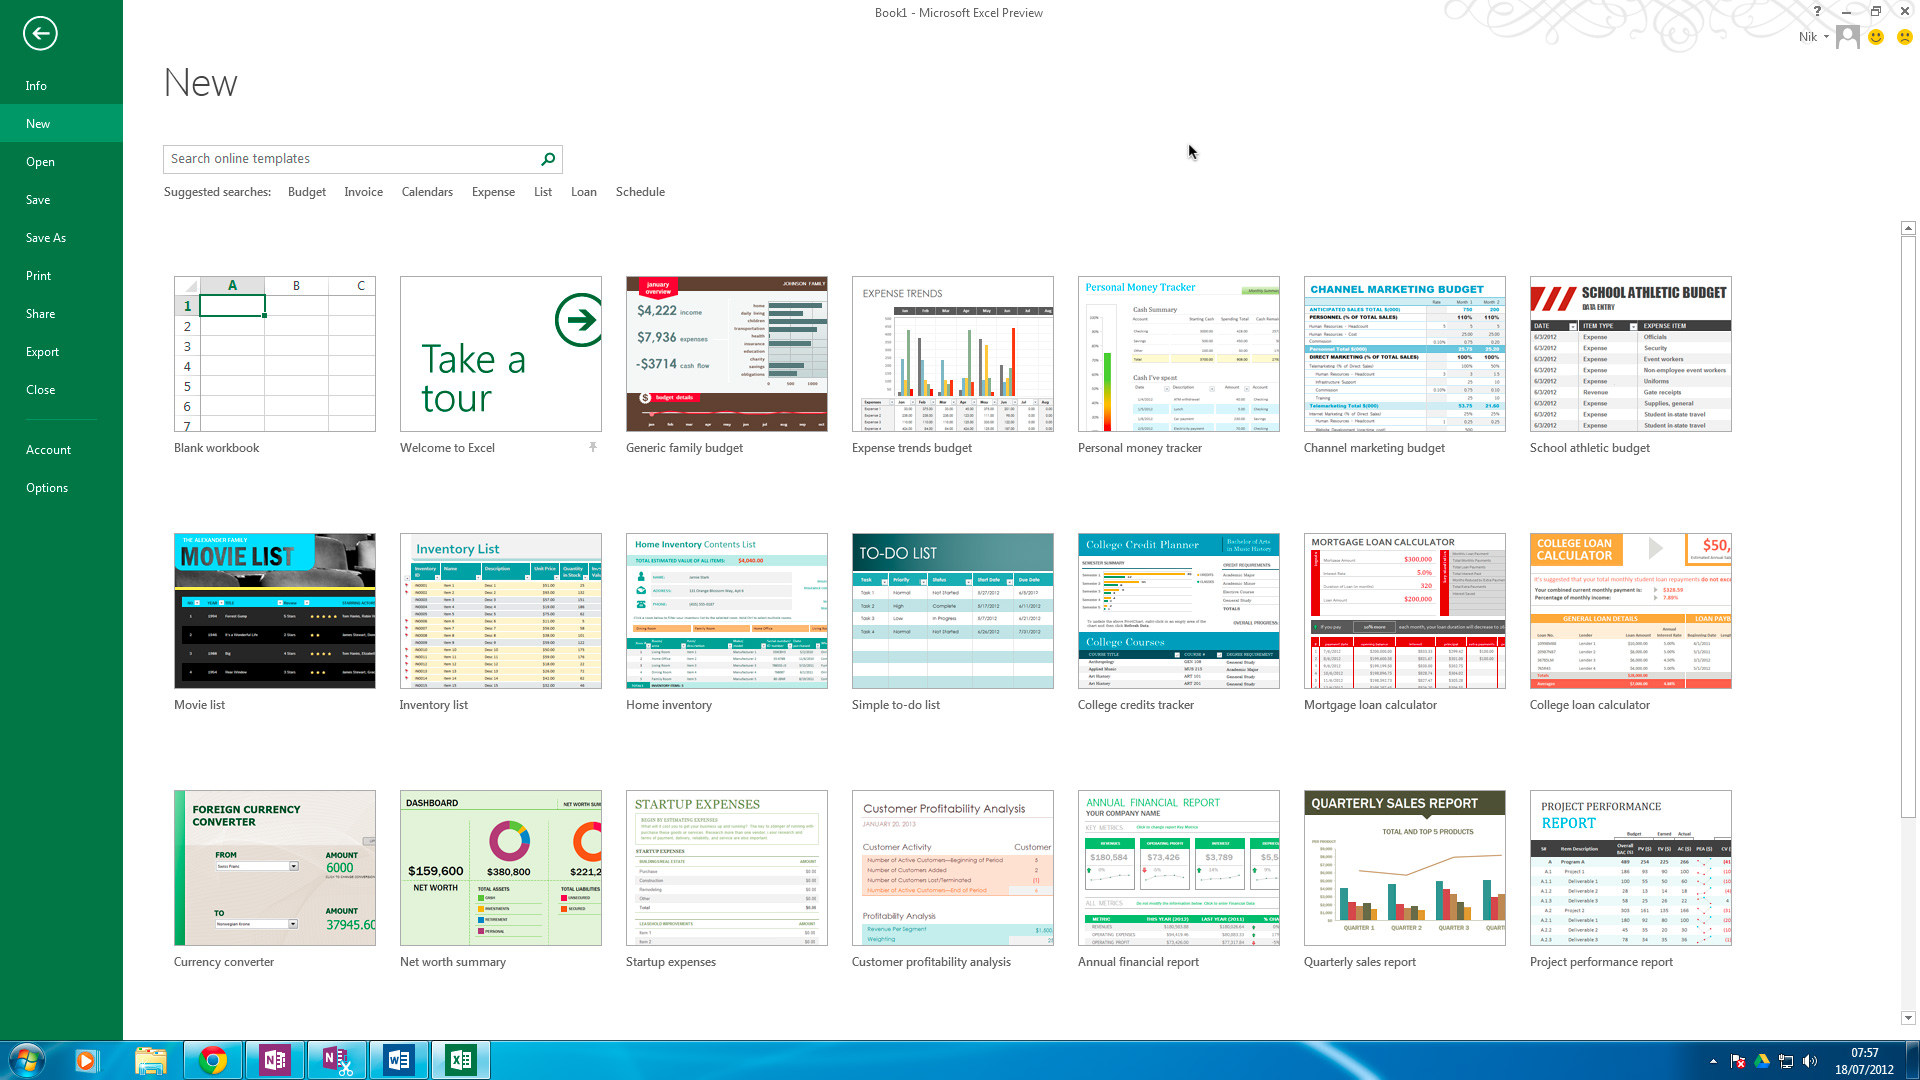Choose Save As from the sidebar

pos(61,238)
